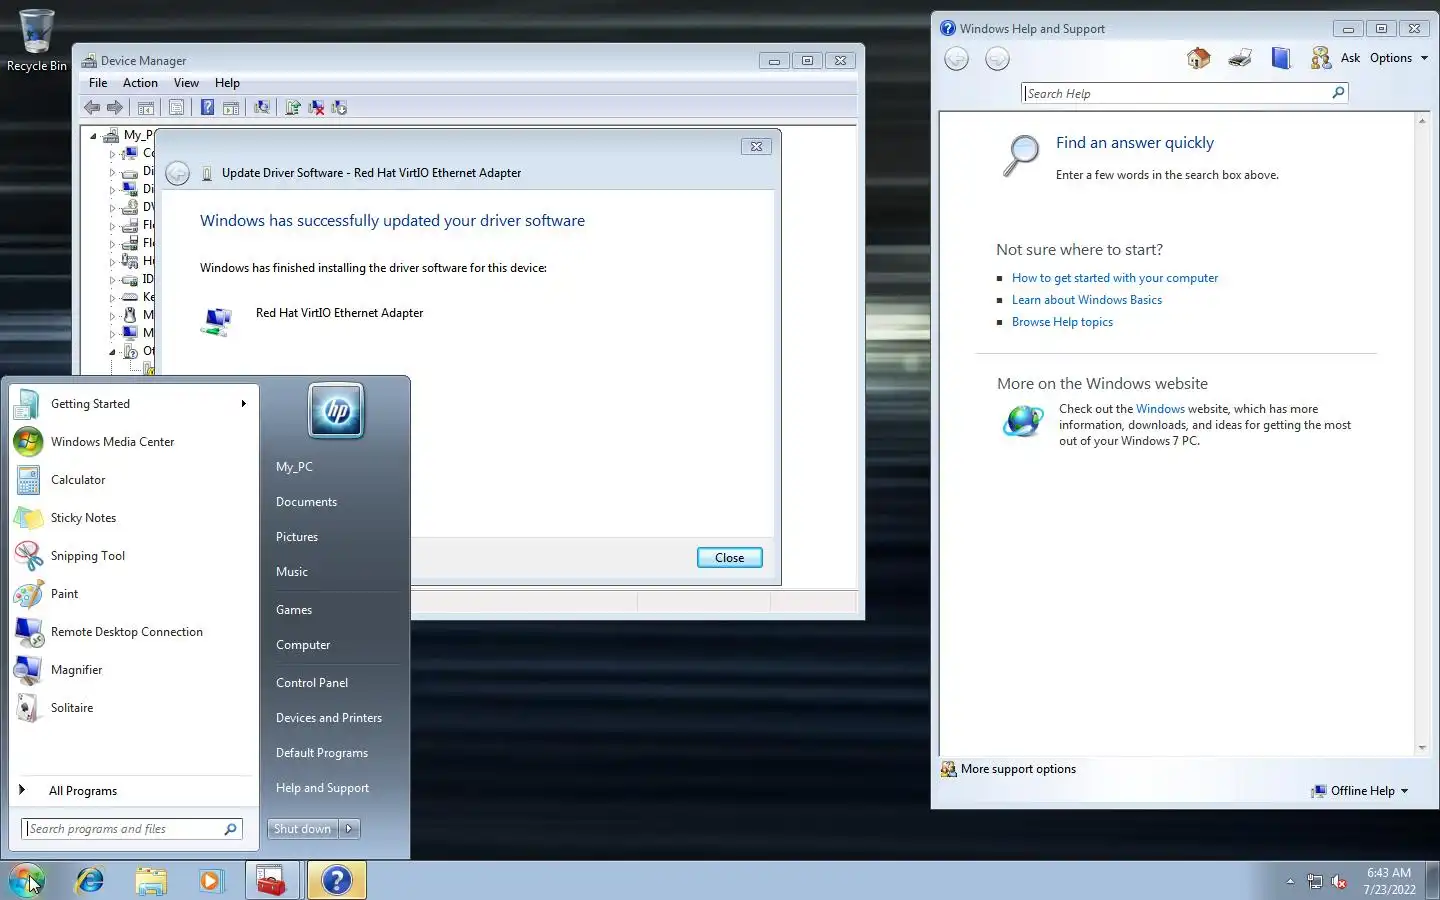Click the Help and Support question mark taskbar icon
The width and height of the screenshot is (1440, 900).
coord(336,880)
